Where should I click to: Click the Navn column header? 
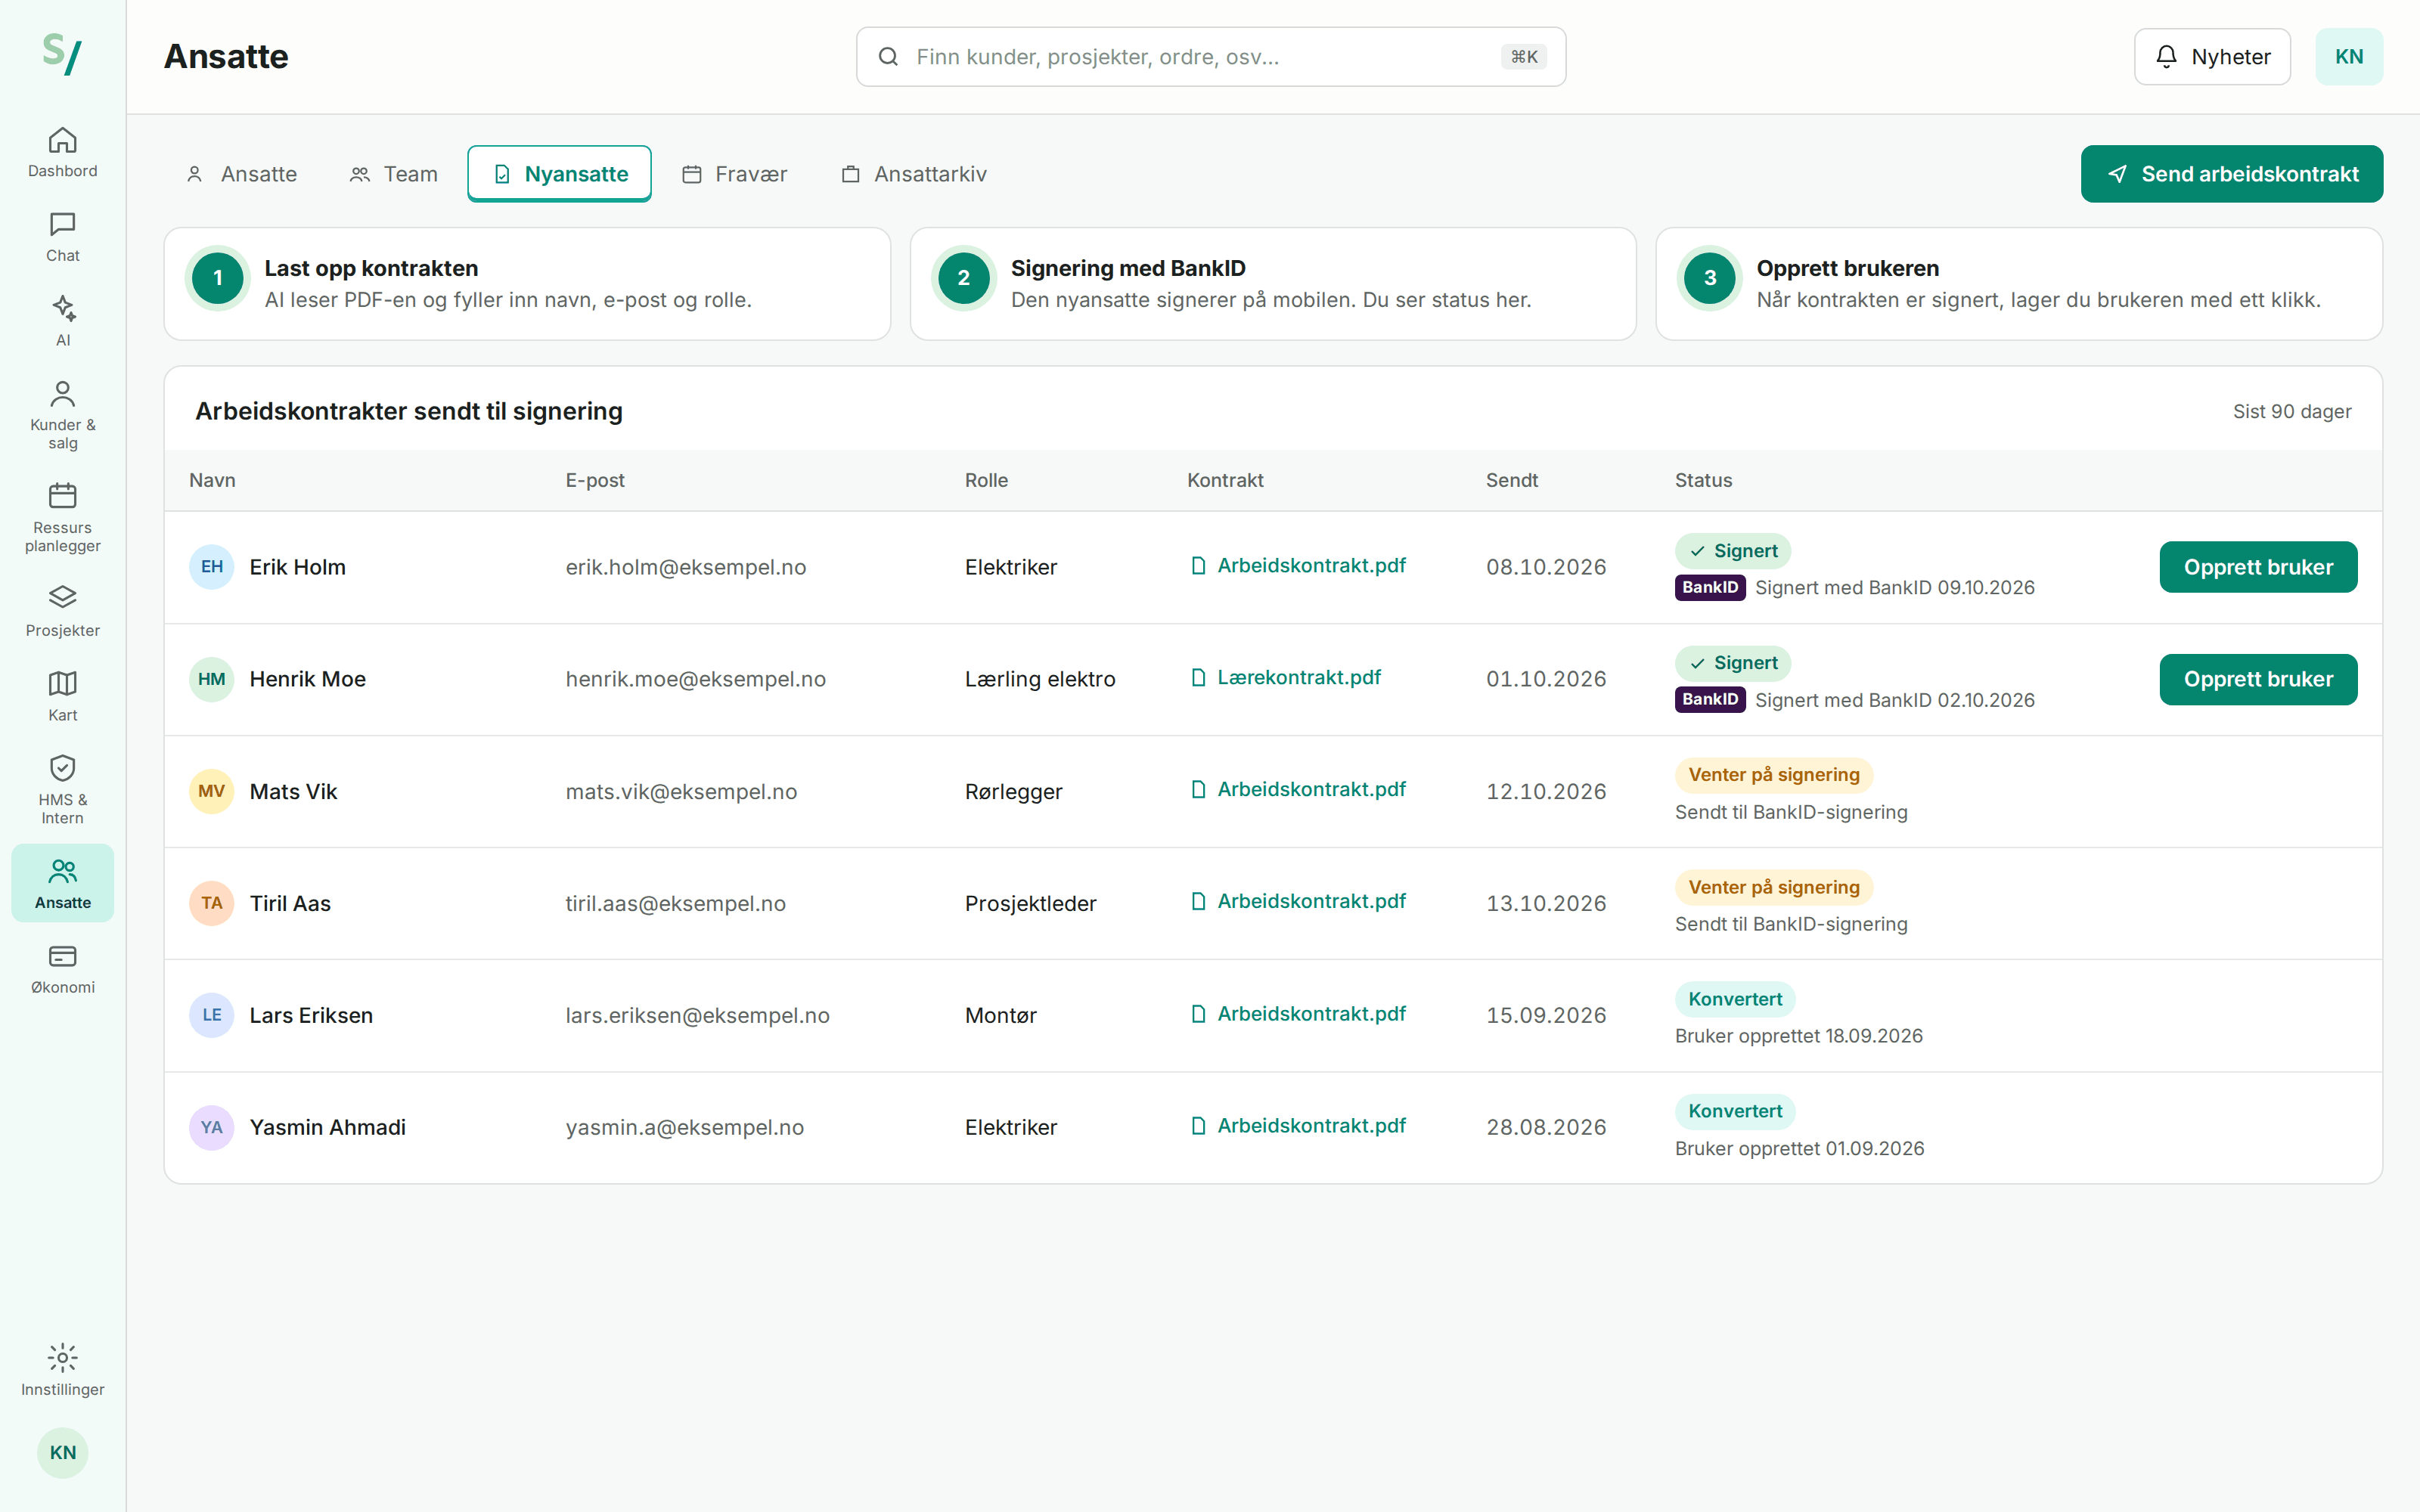point(212,480)
